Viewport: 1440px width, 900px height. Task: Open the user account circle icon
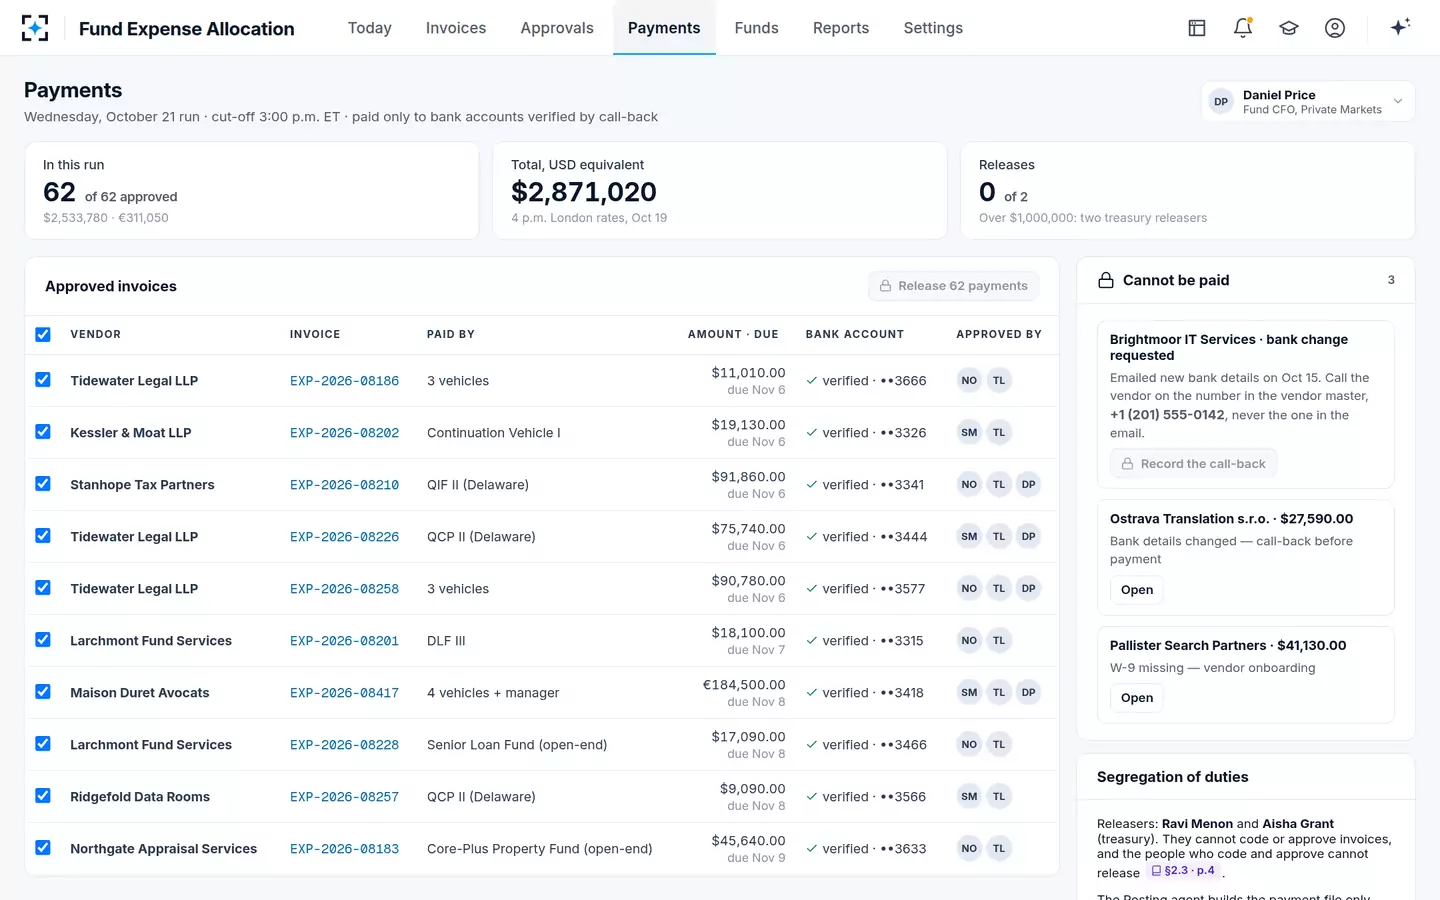coord(1335,28)
